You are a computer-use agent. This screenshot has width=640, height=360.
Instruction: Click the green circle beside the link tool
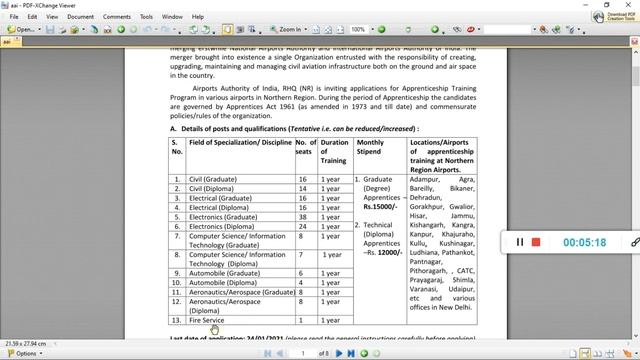click(435, 29)
